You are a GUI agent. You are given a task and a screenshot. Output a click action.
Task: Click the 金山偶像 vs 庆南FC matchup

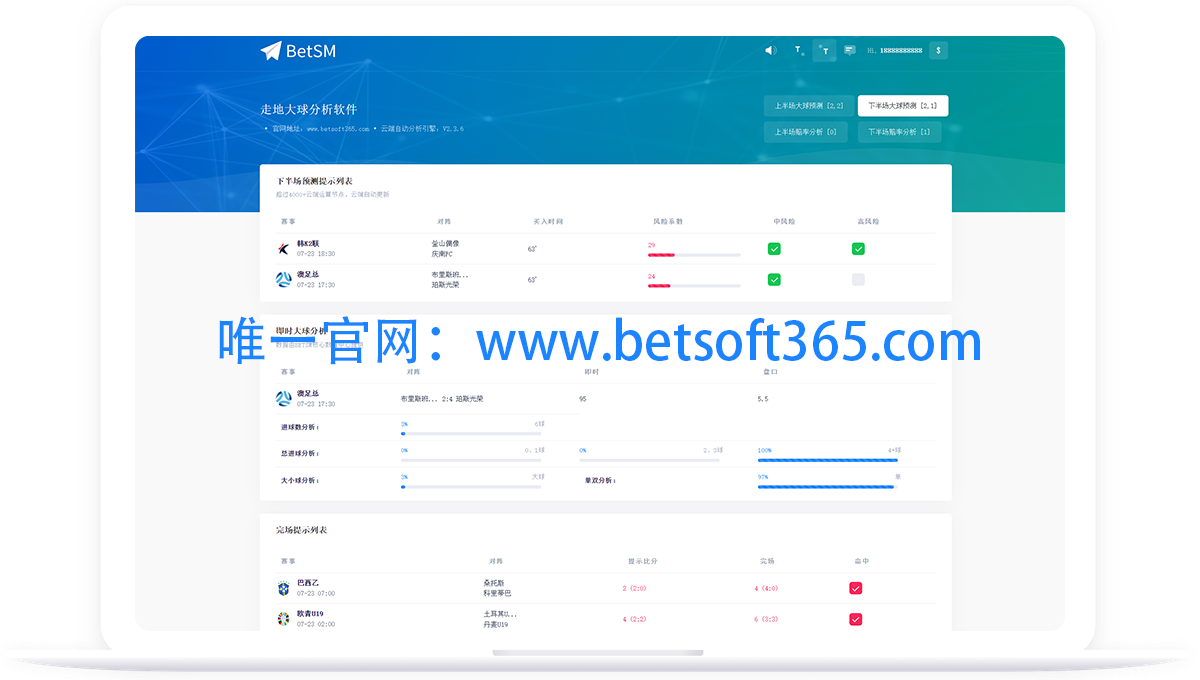446,249
